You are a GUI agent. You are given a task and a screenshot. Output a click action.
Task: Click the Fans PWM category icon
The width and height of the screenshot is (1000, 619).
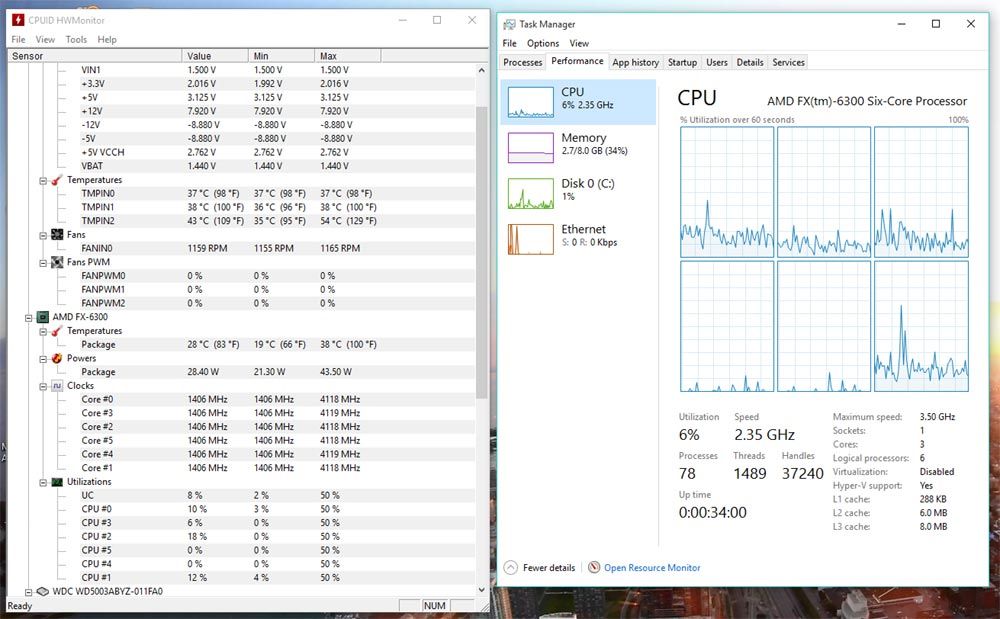[x=57, y=262]
